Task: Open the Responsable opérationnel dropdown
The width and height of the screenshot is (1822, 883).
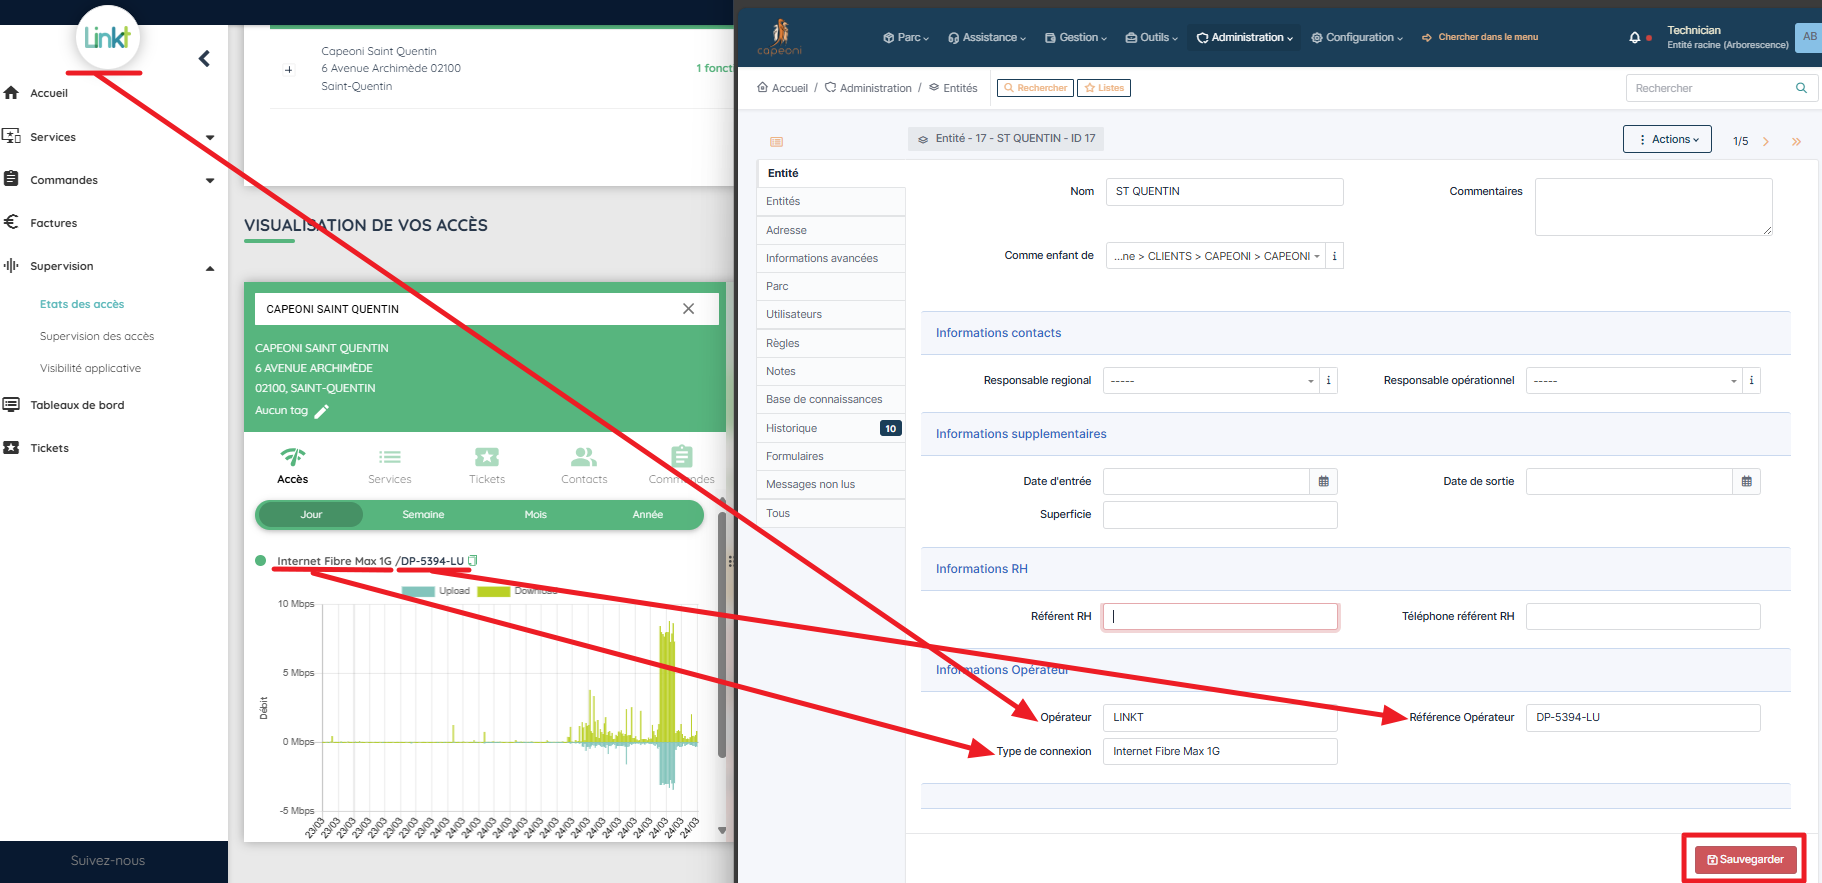Action: (1634, 381)
